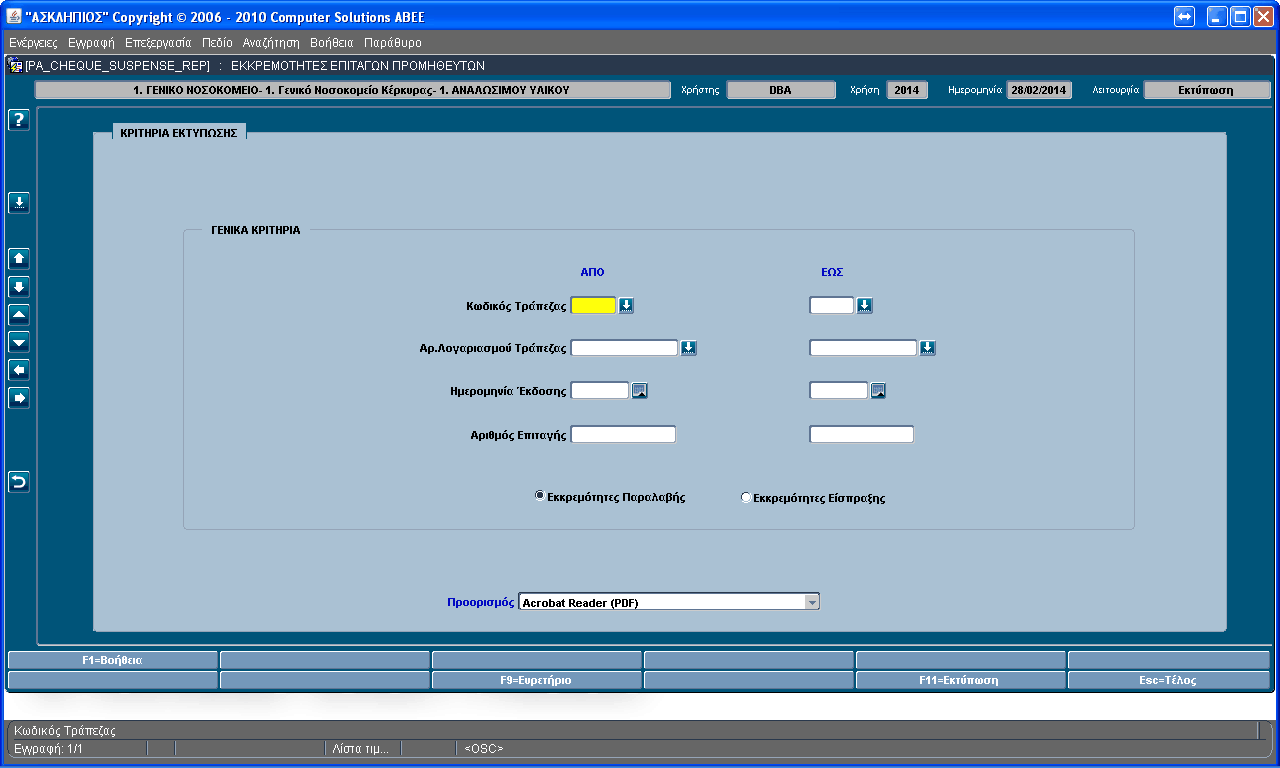Open calendar for ΑΠΟ Ημερομηνία Έκδοσης
Image resolution: width=1280 pixels, height=768 pixels.
640,391
